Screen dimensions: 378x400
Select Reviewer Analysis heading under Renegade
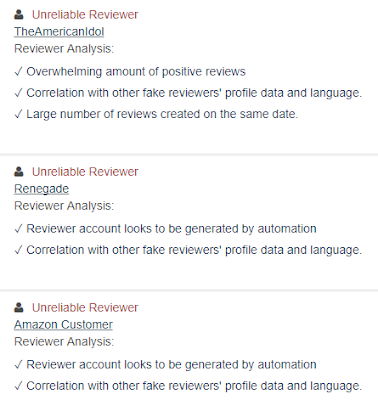(64, 206)
